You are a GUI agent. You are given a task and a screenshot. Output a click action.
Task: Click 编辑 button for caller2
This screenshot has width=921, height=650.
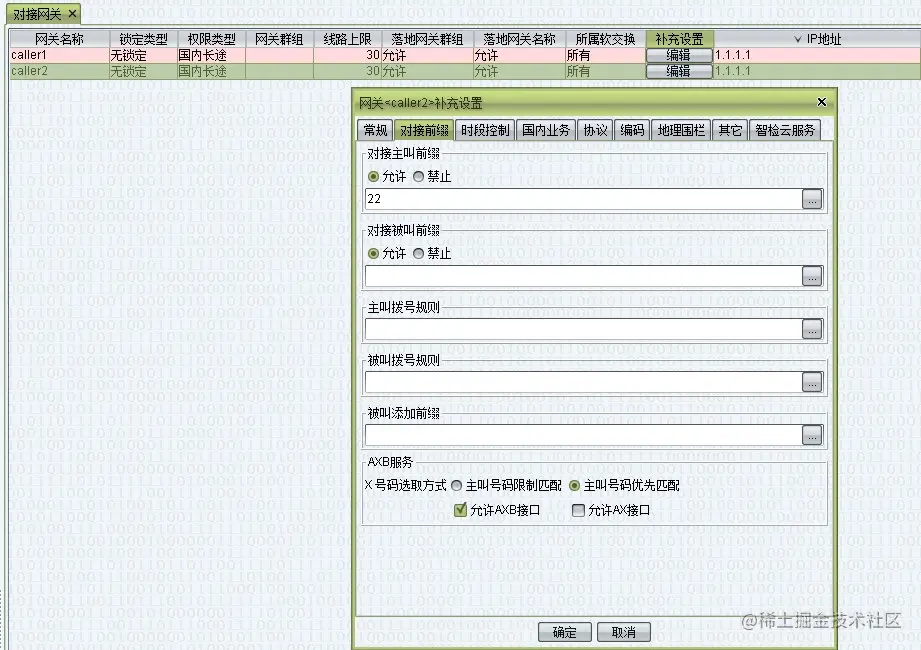pyautogui.click(x=678, y=71)
